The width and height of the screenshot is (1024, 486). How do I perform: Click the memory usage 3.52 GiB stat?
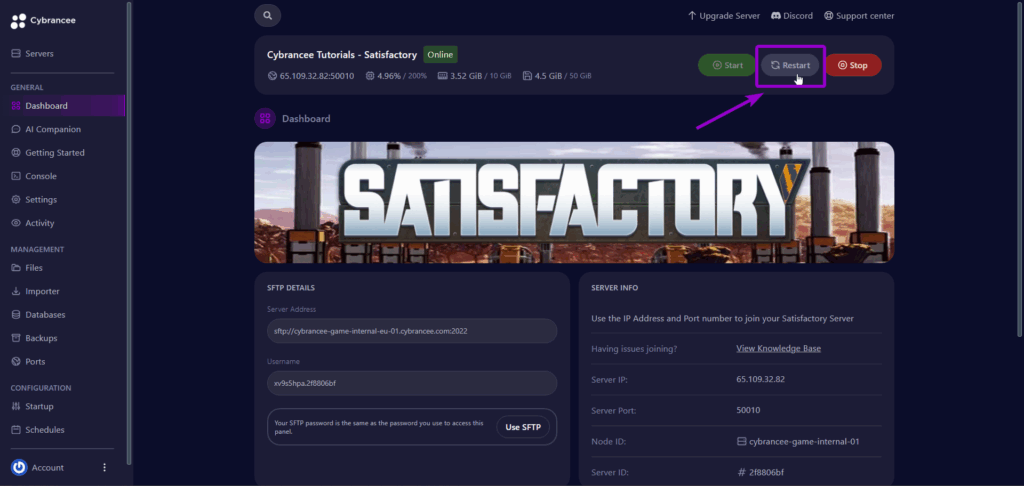pos(475,76)
